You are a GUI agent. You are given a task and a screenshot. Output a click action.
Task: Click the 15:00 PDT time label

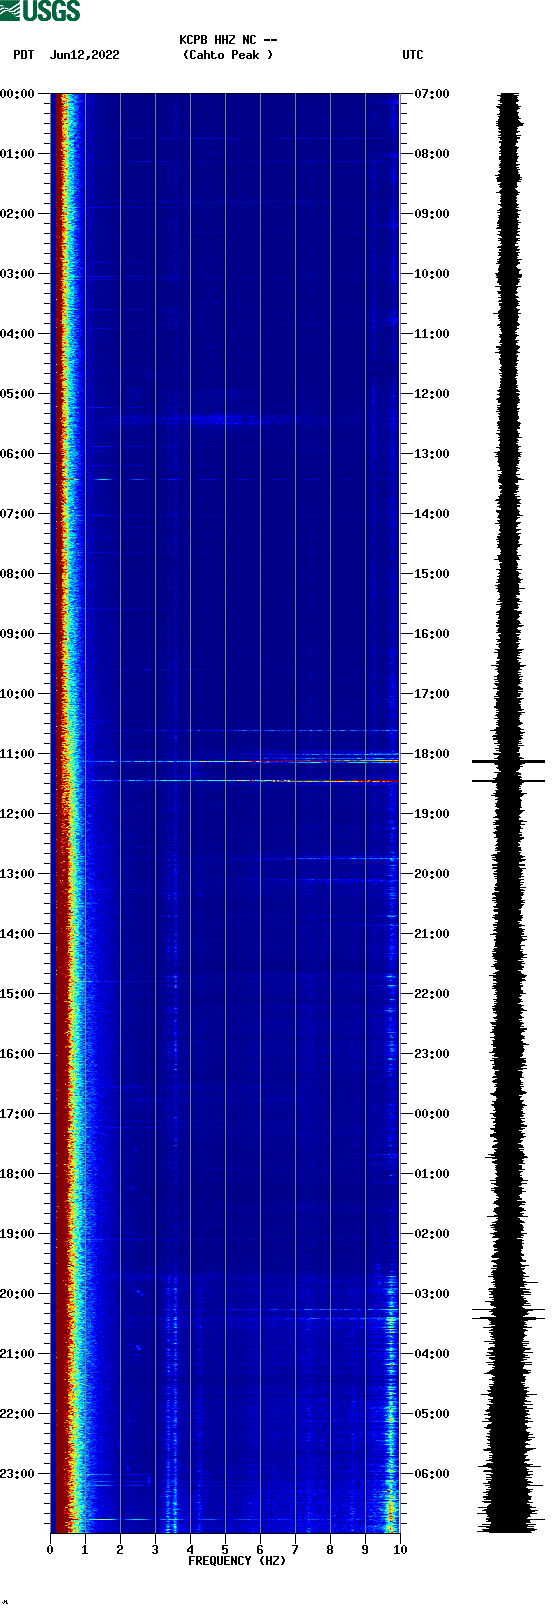click(x=18, y=994)
